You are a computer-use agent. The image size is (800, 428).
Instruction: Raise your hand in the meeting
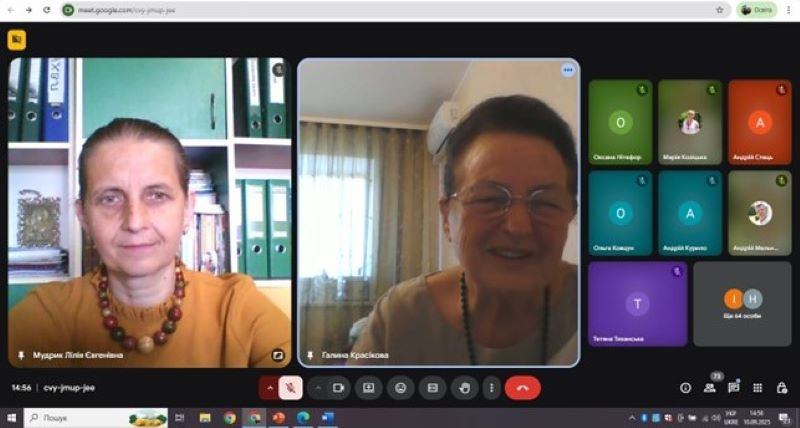(x=463, y=388)
